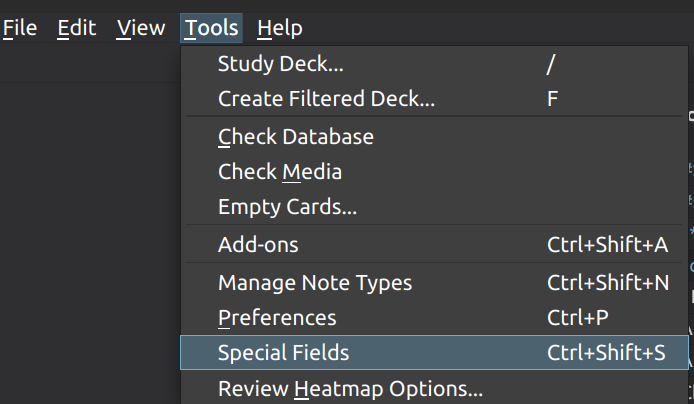Choose Manage Note Types
Viewport: 694px width, 404px height.
click(314, 283)
